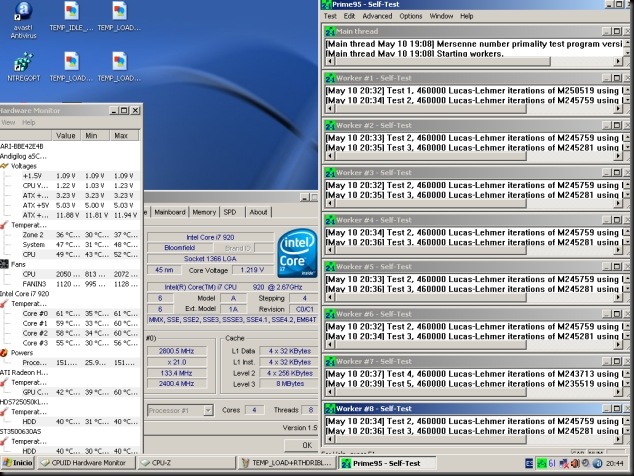Click the Worker #4 window icon

(330, 220)
